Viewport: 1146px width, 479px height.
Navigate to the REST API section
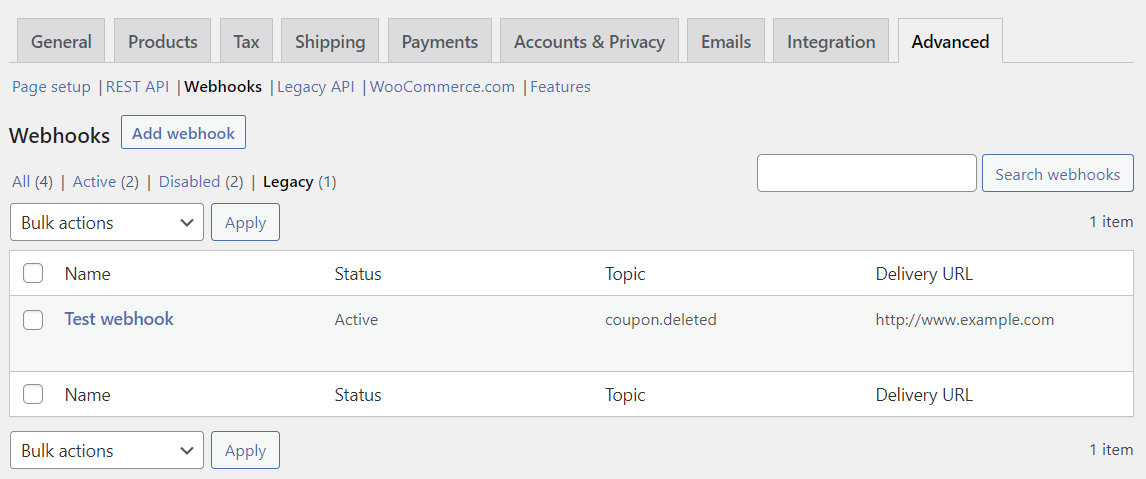pos(137,87)
